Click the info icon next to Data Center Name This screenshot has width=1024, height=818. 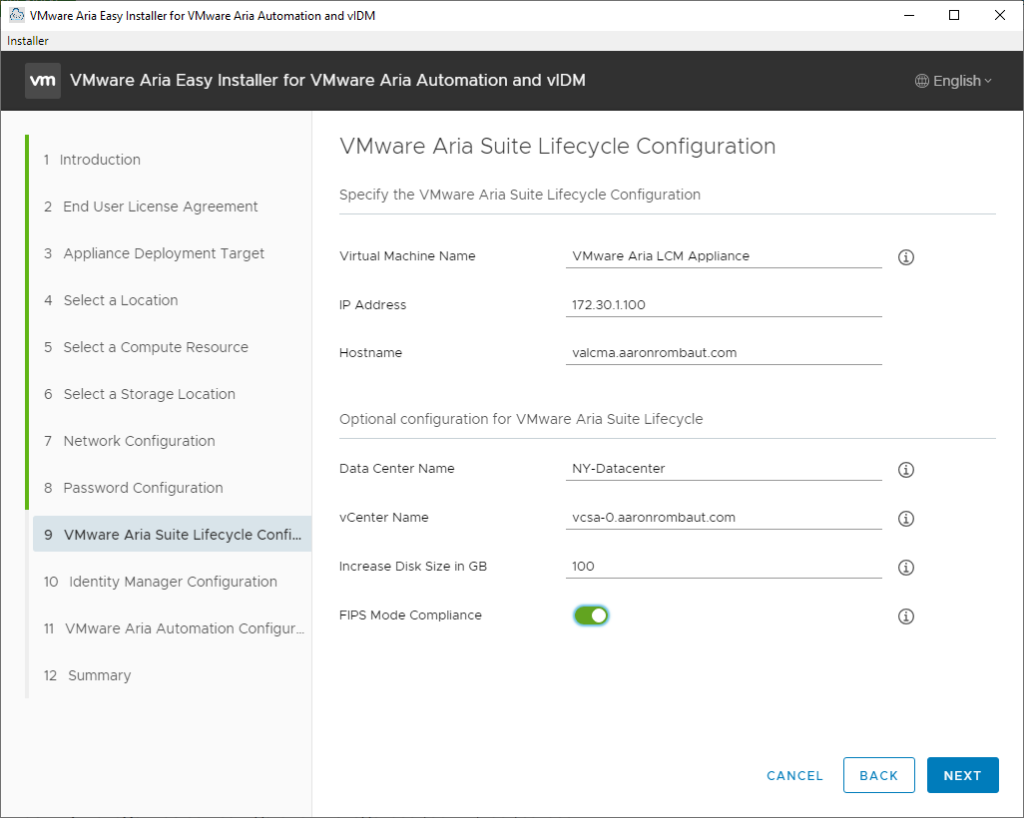click(906, 469)
